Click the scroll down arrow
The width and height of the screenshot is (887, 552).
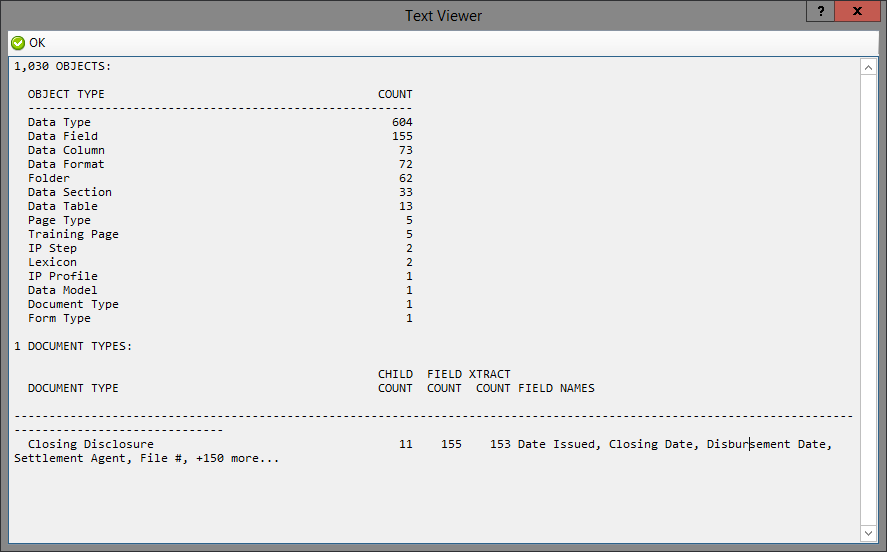[x=868, y=533]
